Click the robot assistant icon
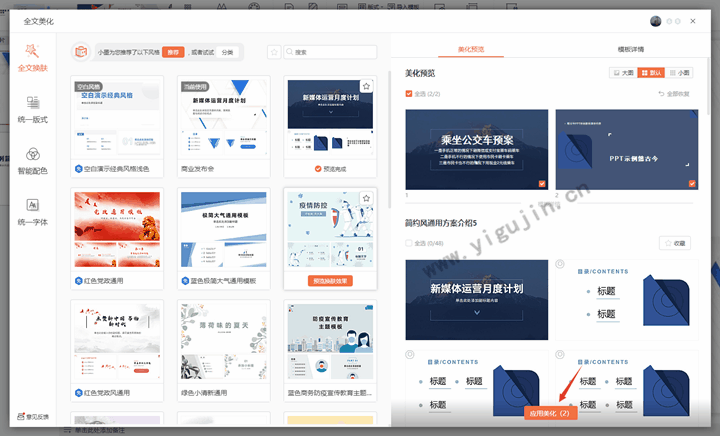This screenshot has height=436, width=720. (81, 52)
